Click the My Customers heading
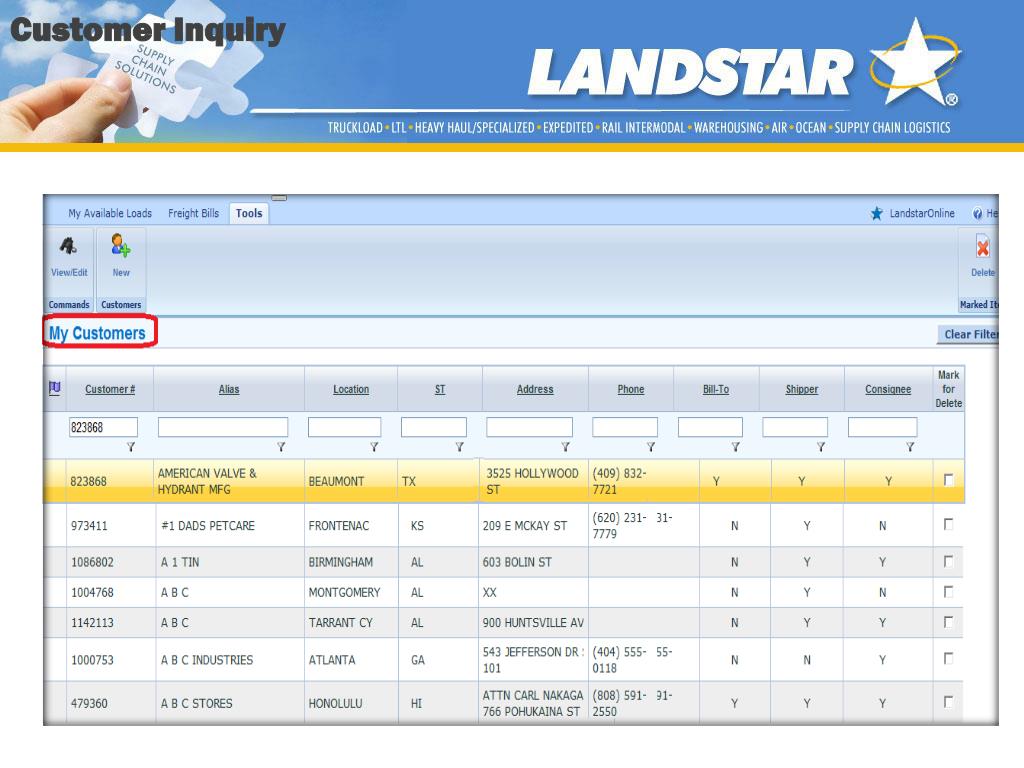The height and width of the screenshot is (768, 1024). 97,333
